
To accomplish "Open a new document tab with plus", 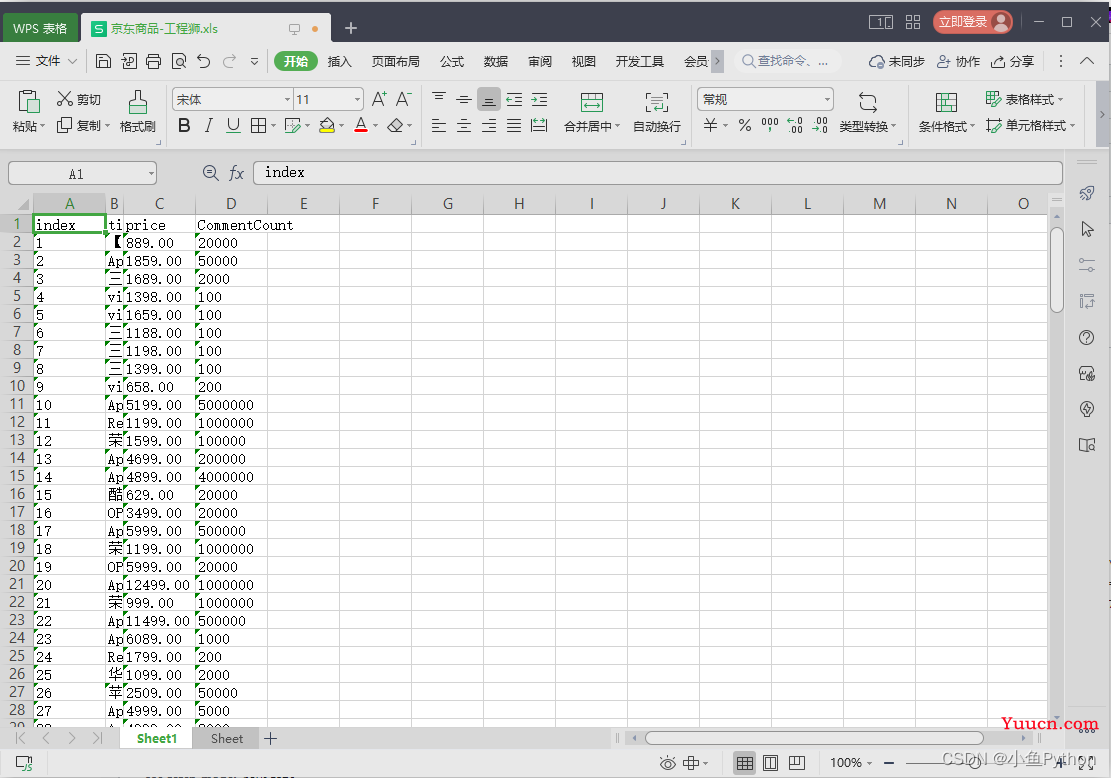I will coord(351,28).
